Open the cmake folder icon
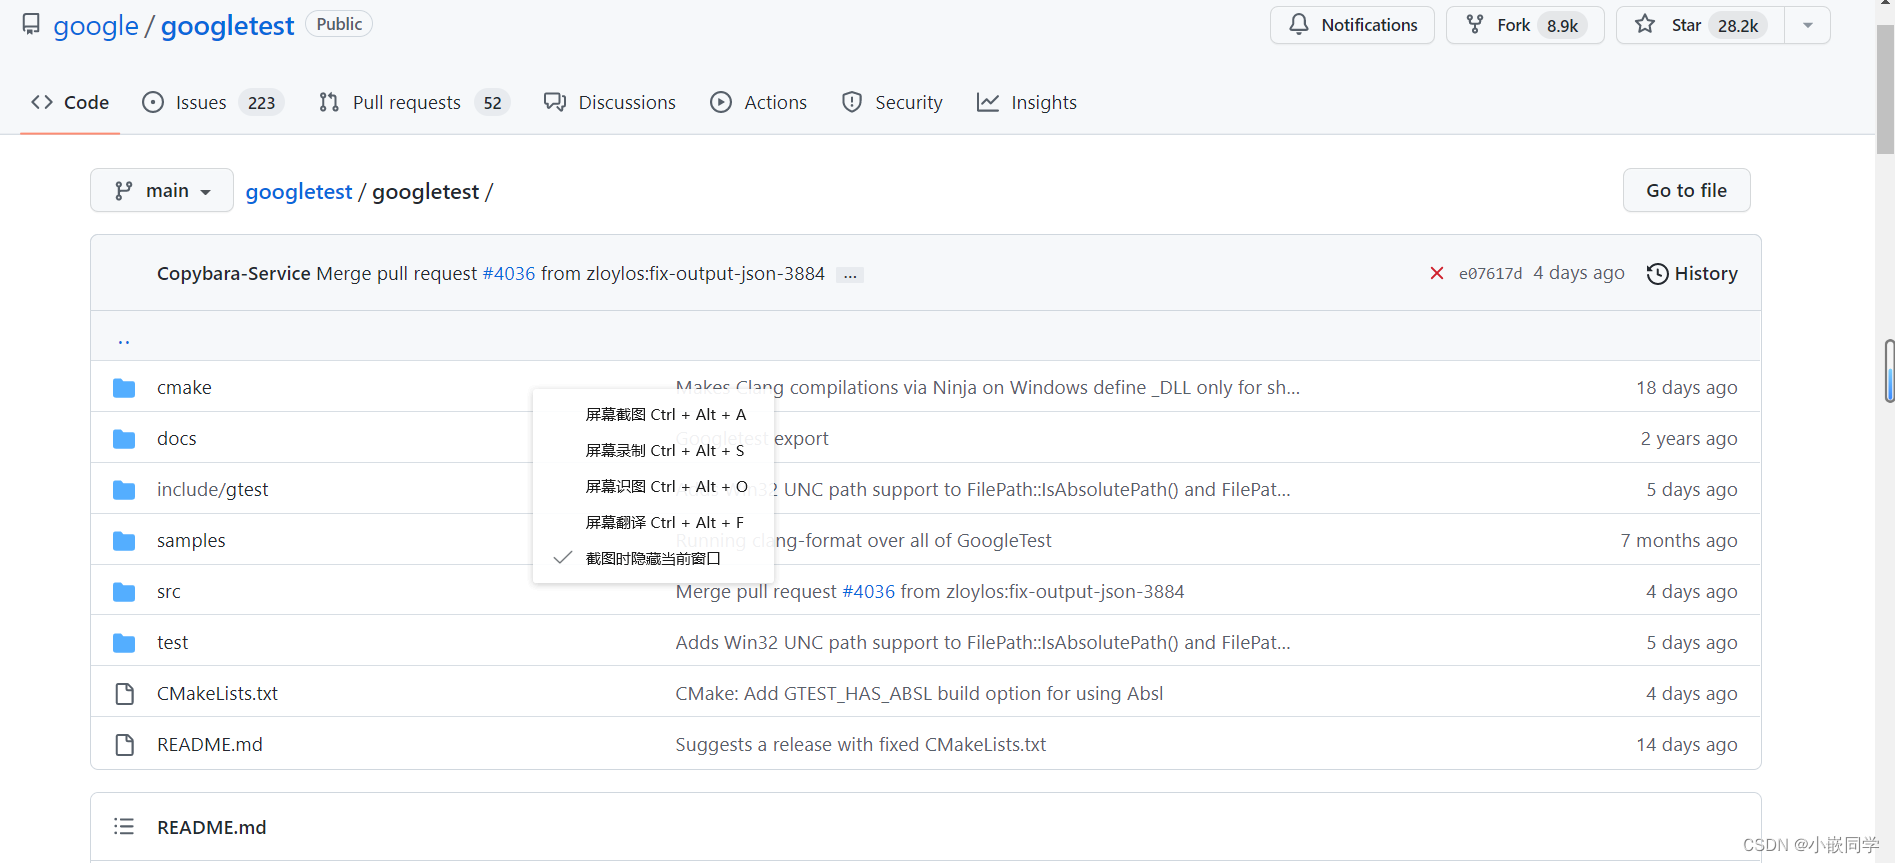The image size is (1895, 863). point(124,388)
